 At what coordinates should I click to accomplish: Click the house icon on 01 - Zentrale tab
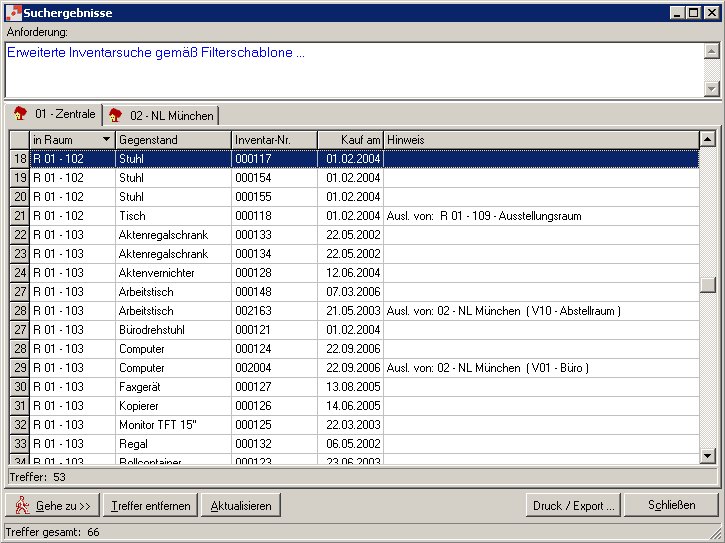click(20, 113)
